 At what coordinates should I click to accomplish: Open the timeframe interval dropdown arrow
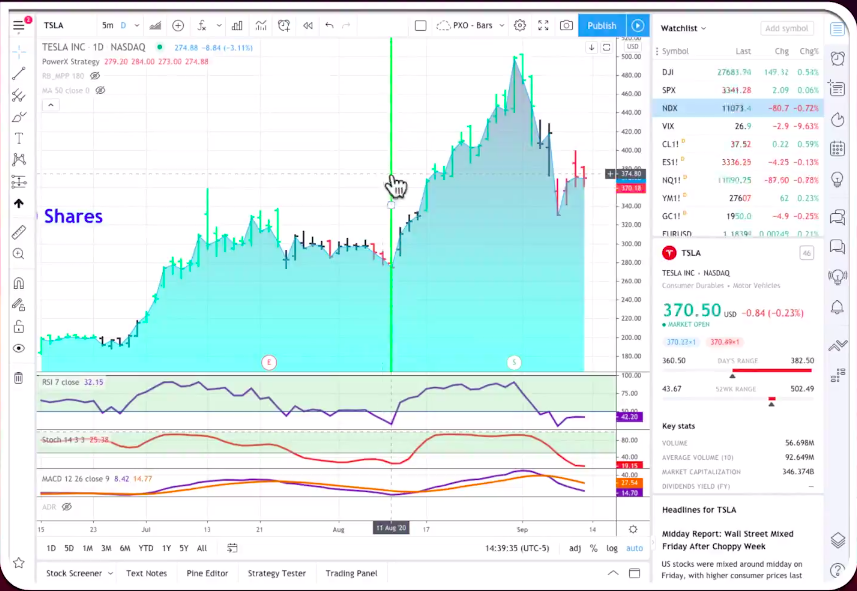(137, 25)
